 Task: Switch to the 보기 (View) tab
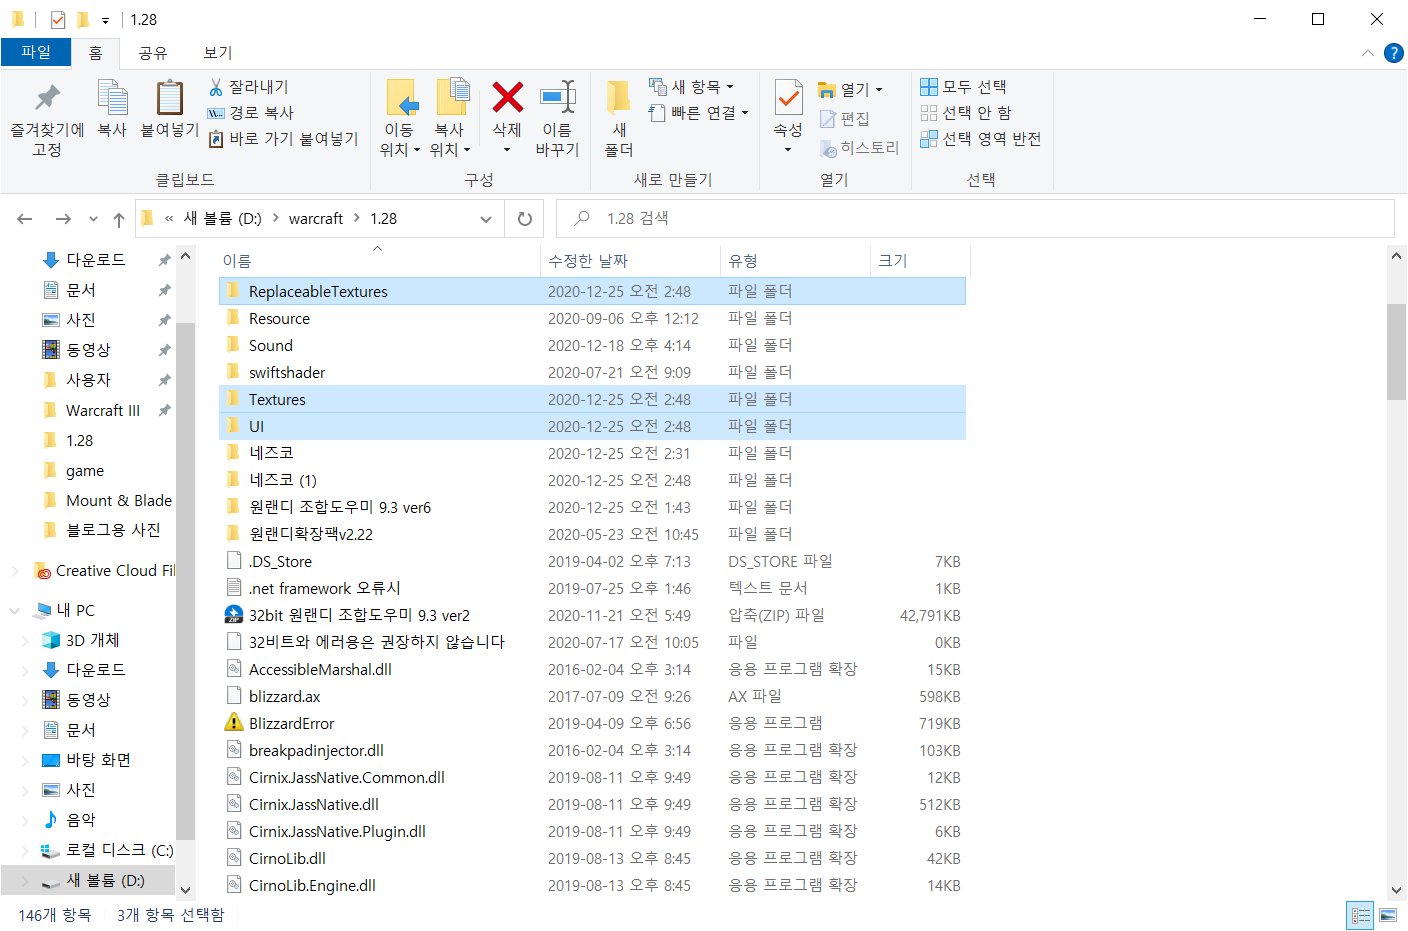coord(218,53)
